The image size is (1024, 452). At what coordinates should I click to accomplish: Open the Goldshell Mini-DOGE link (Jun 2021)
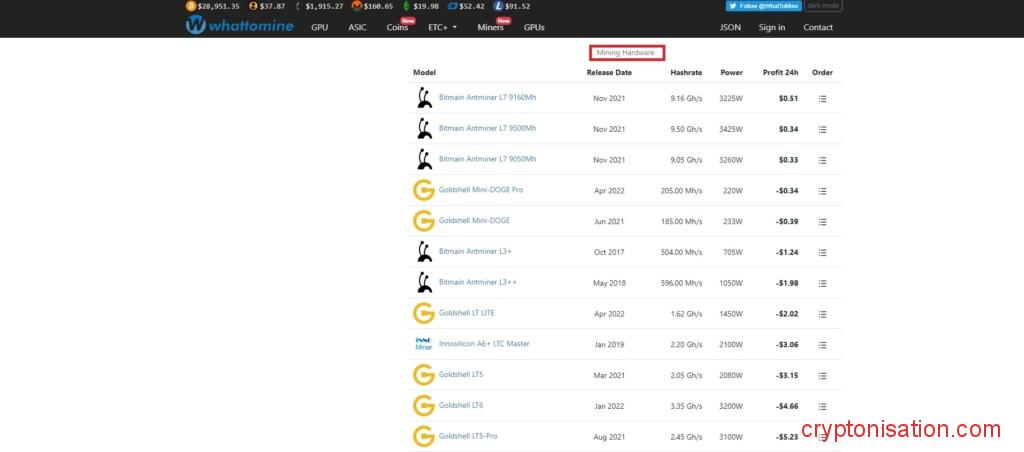(x=474, y=220)
